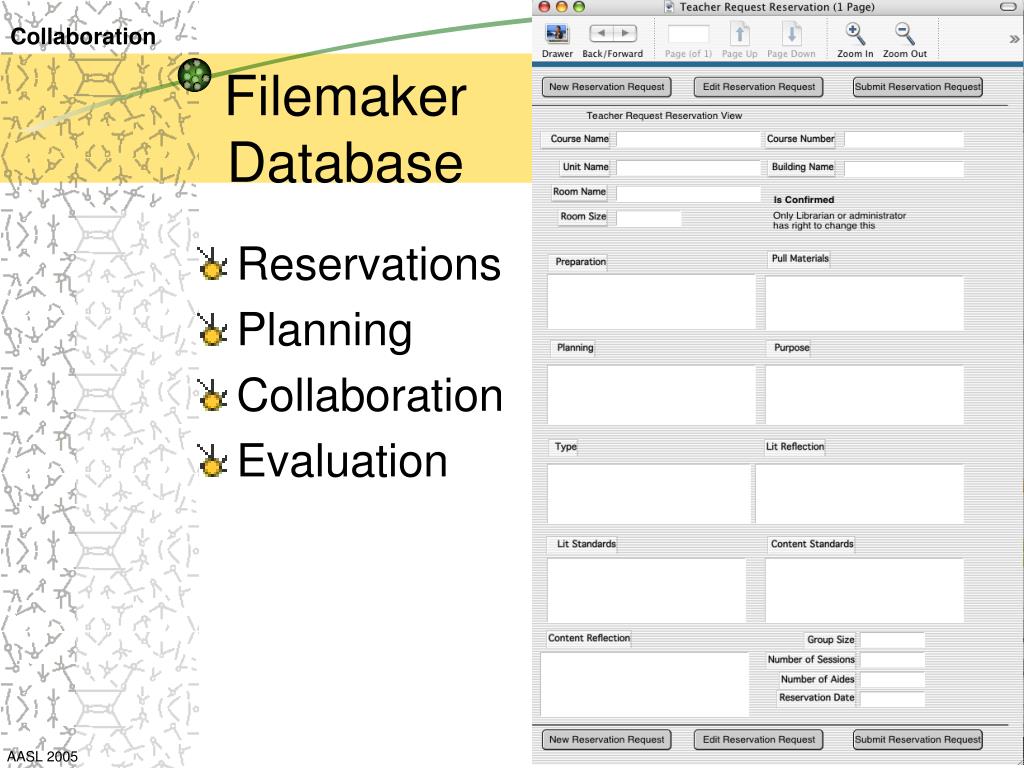
Task: Click inside the Lit Reflection text area
Action: coord(859,494)
